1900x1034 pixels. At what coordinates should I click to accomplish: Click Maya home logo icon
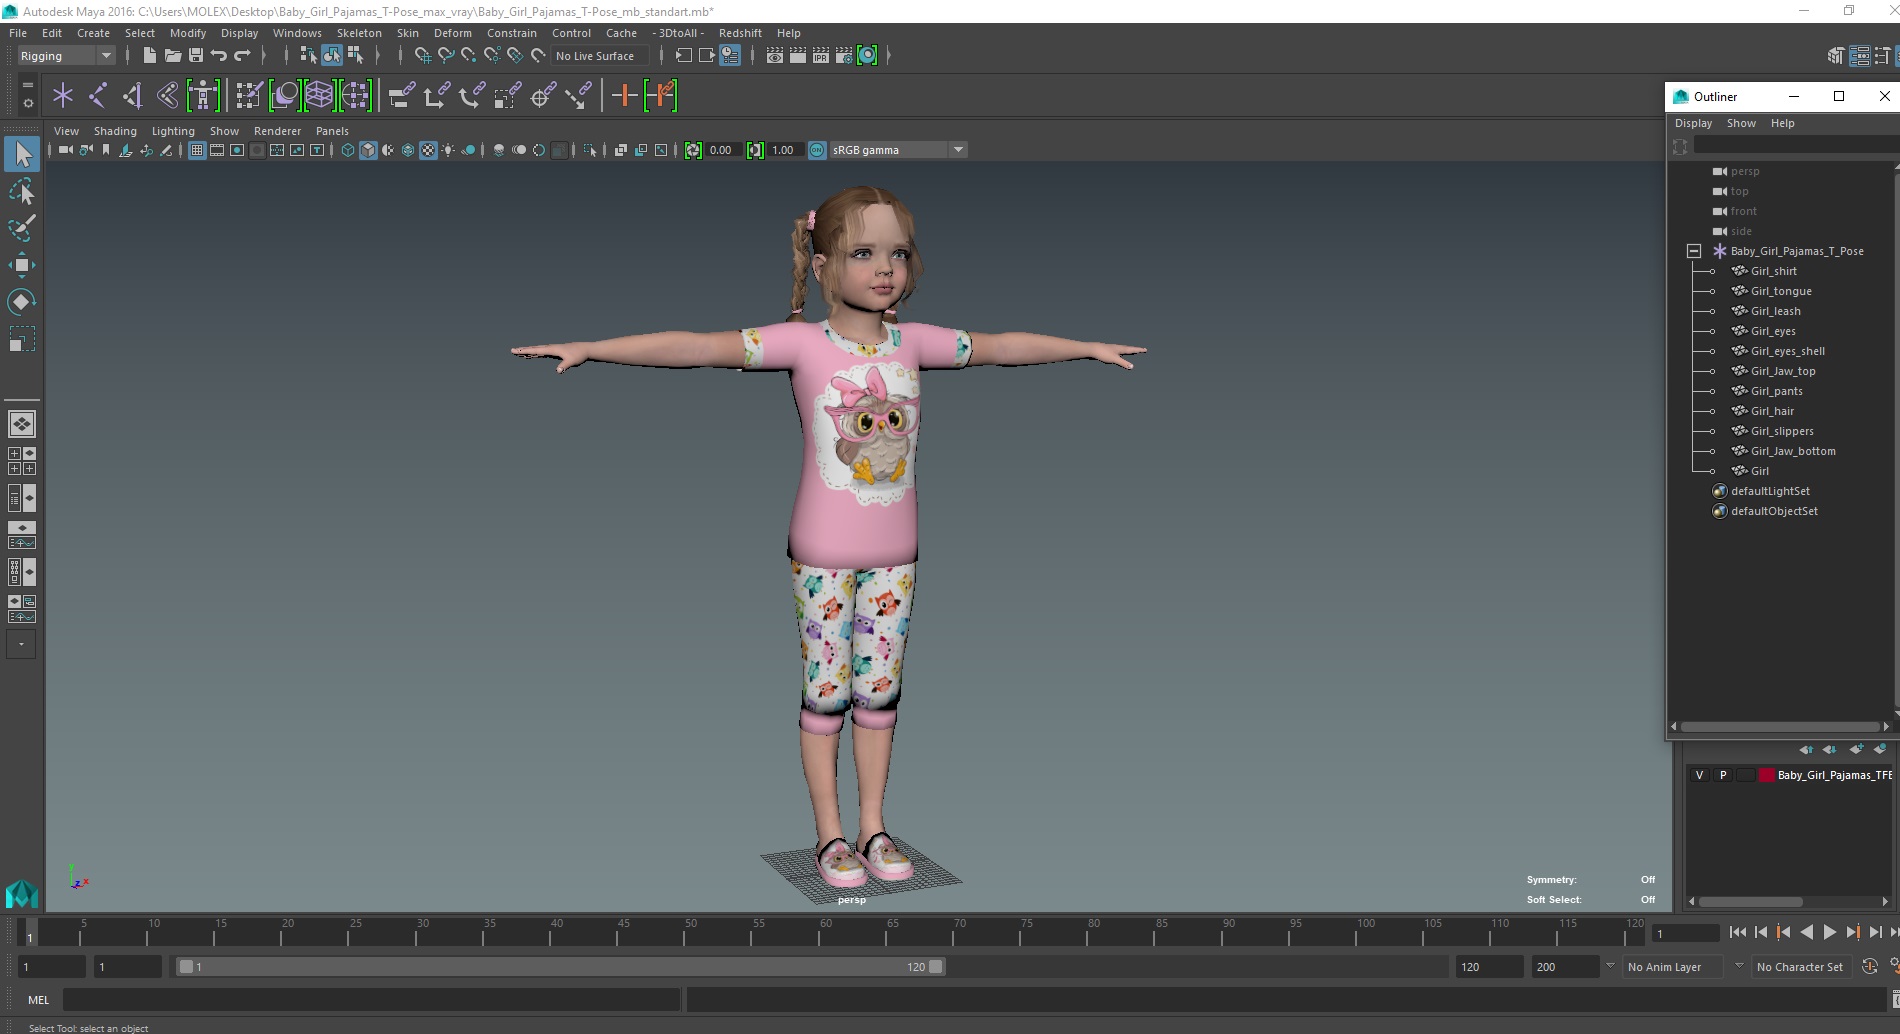(x=22, y=893)
